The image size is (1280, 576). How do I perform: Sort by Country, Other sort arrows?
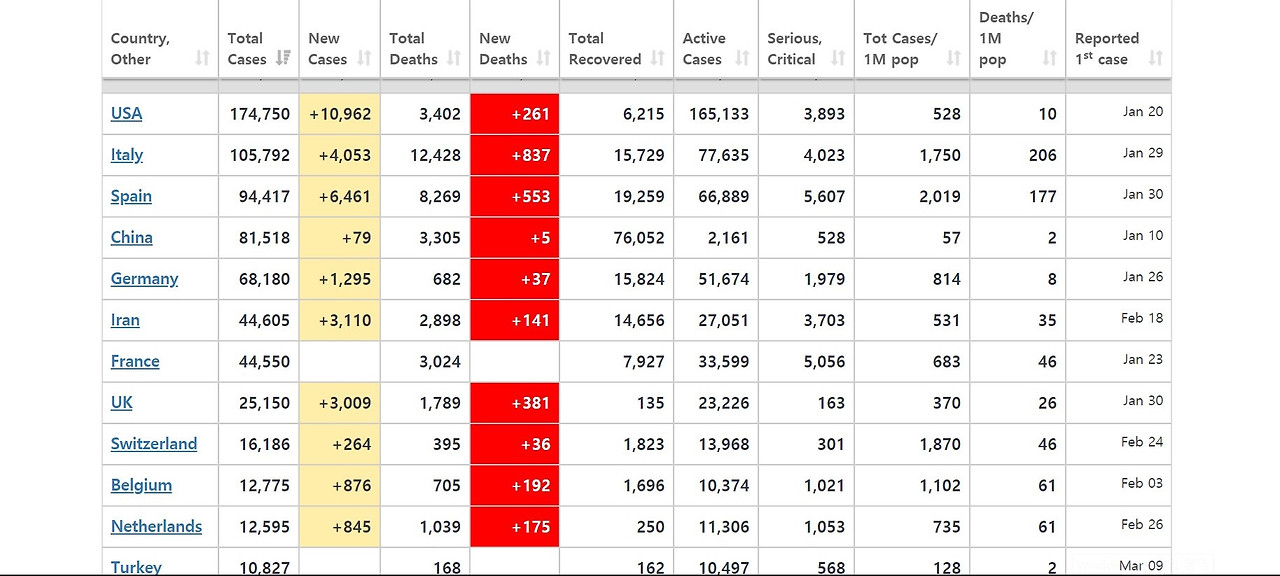pyautogui.click(x=203, y=58)
